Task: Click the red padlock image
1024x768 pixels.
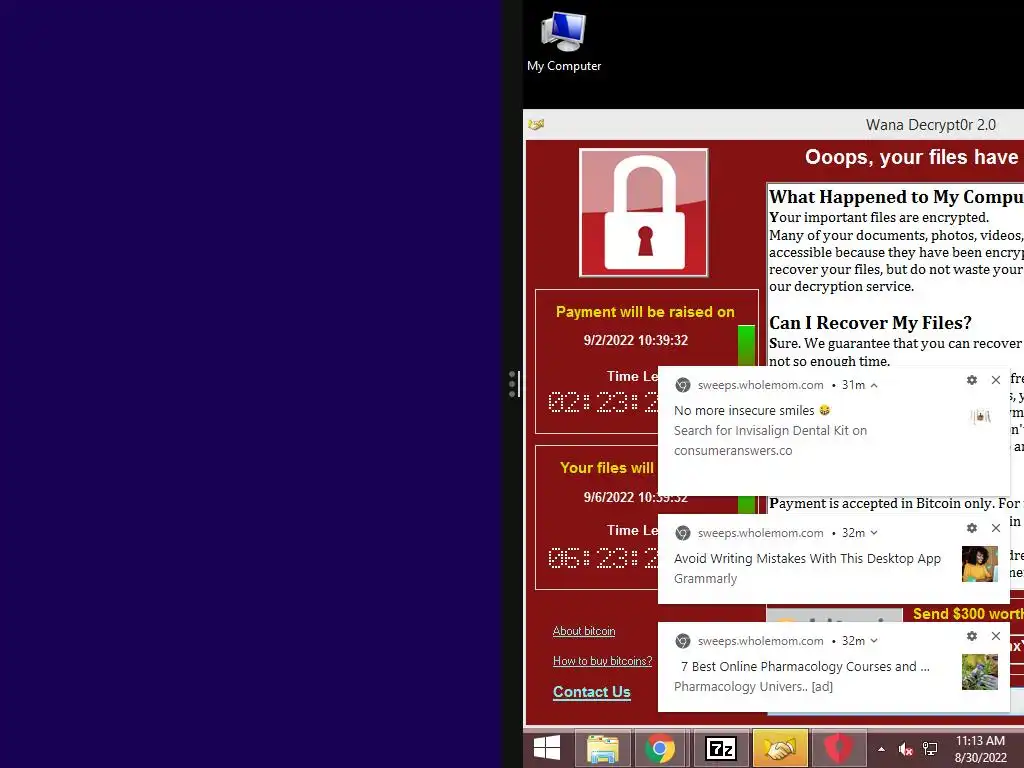Action: 643,212
